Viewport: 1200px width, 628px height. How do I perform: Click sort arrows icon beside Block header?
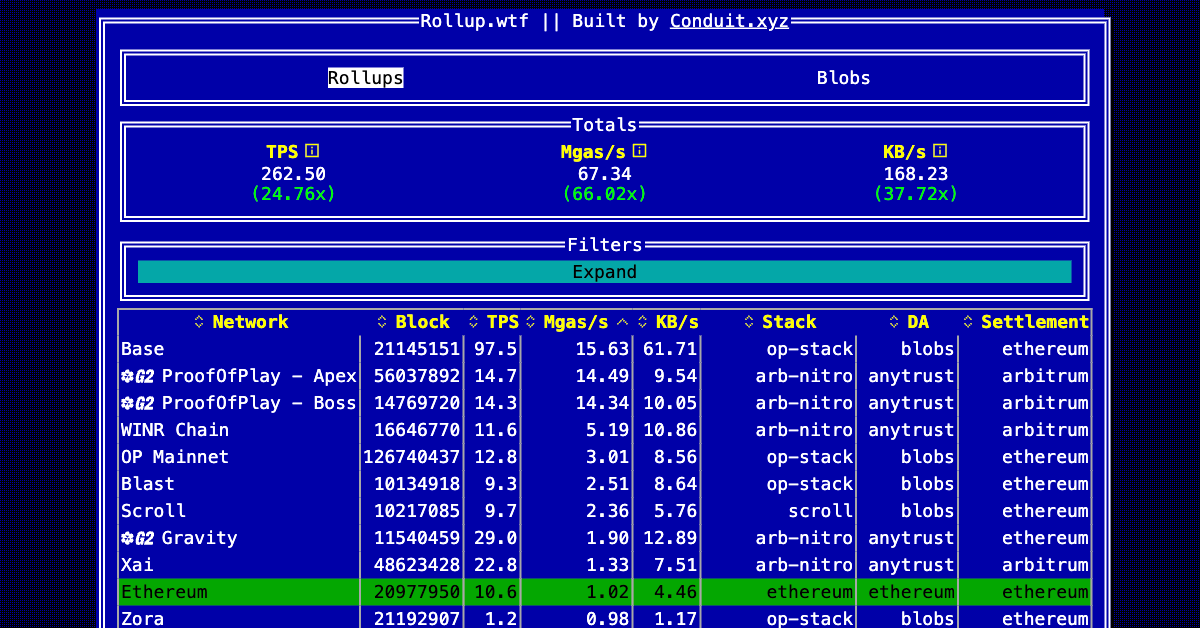382,322
